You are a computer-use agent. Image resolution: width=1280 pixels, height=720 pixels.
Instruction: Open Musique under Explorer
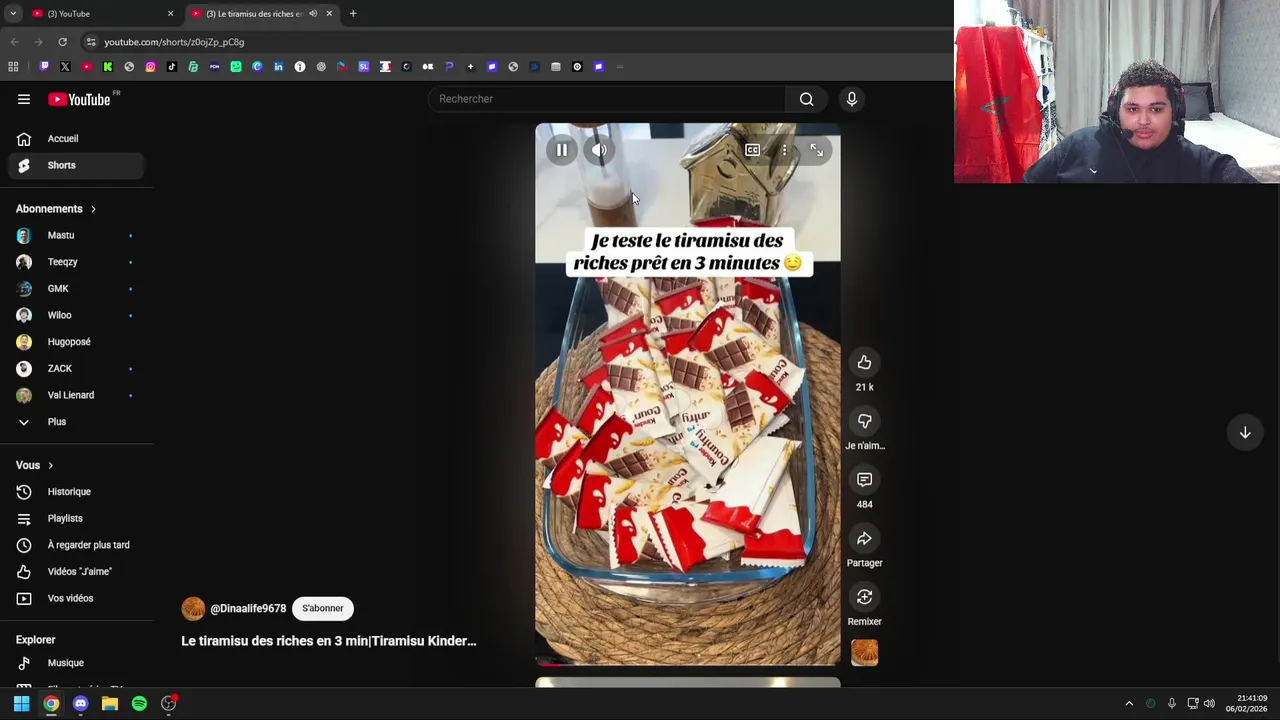[x=76, y=663]
